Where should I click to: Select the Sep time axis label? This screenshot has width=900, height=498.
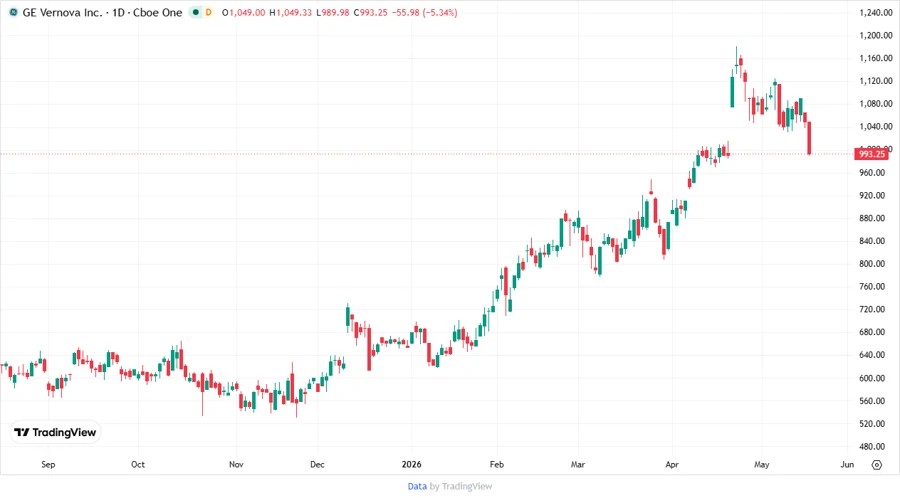48,464
